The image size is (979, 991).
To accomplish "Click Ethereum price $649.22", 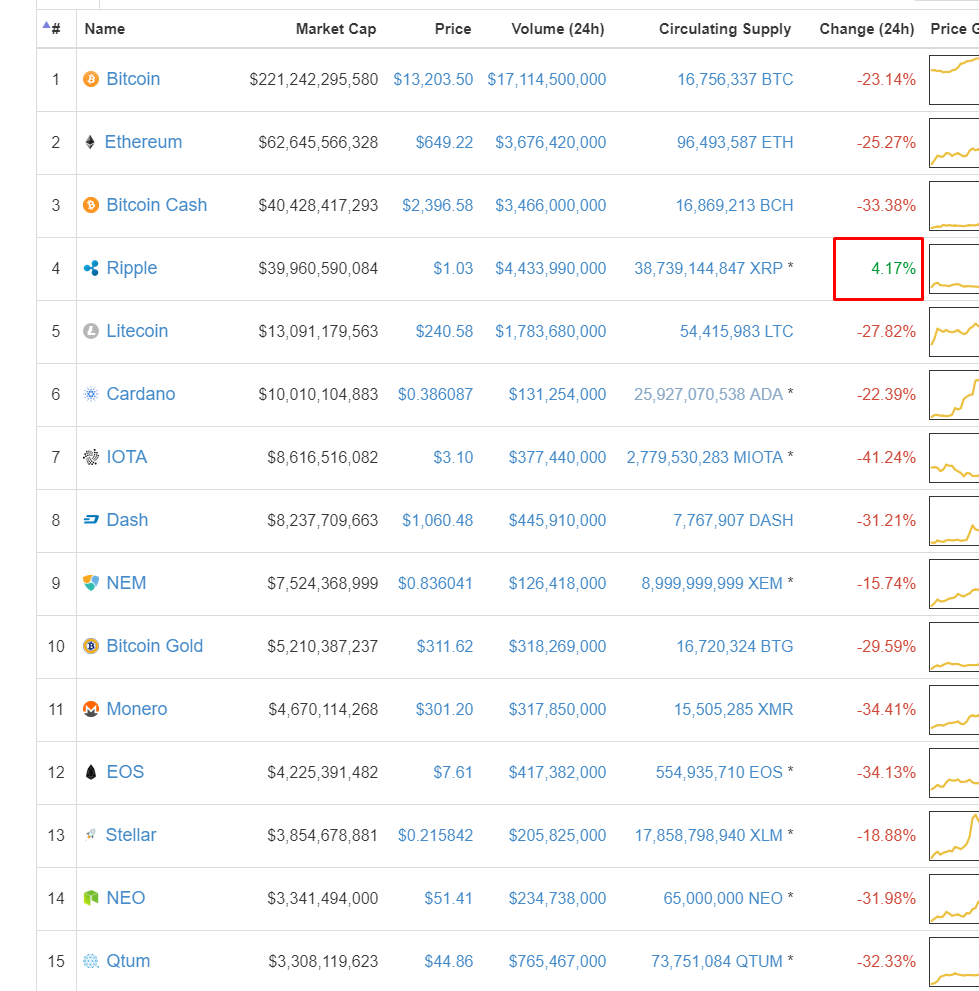I will tap(444, 143).
